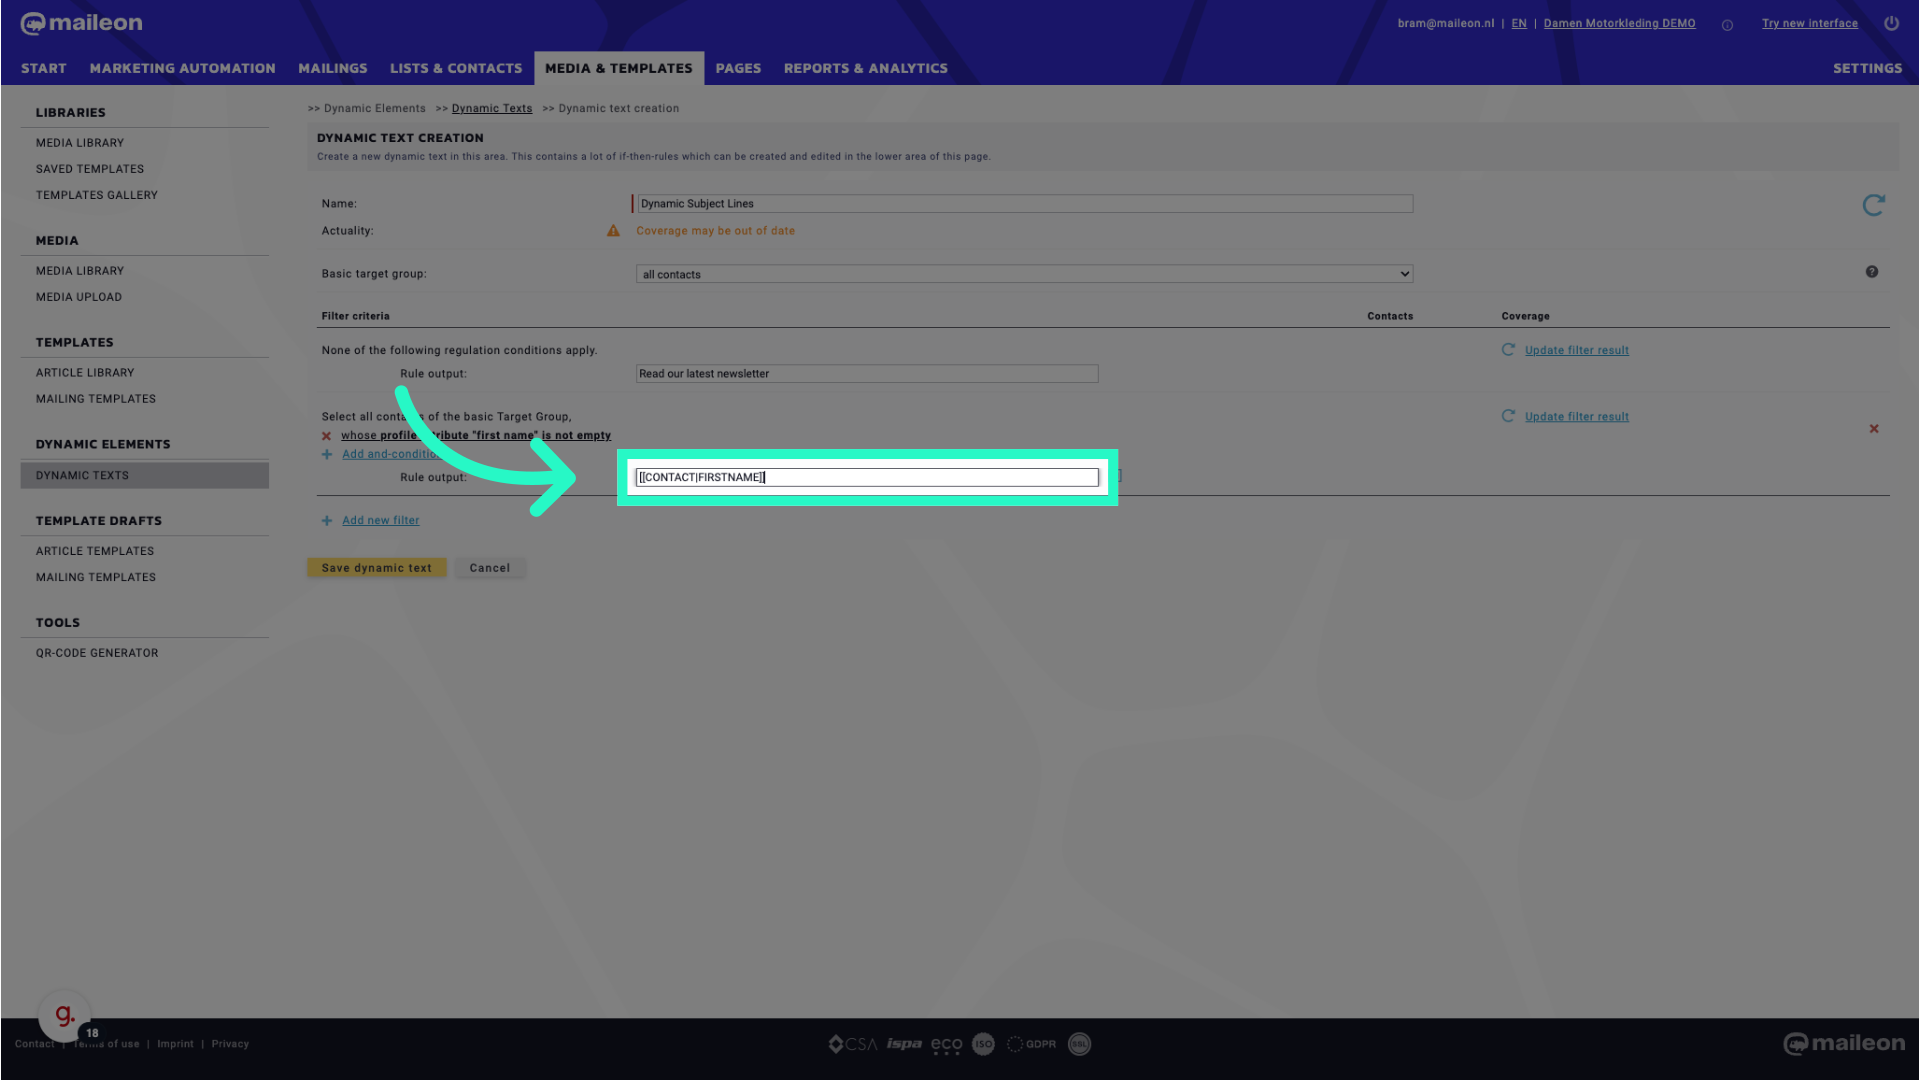Click first Update filter result link
The image size is (1920, 1080).
click(x=1577, y=351)
